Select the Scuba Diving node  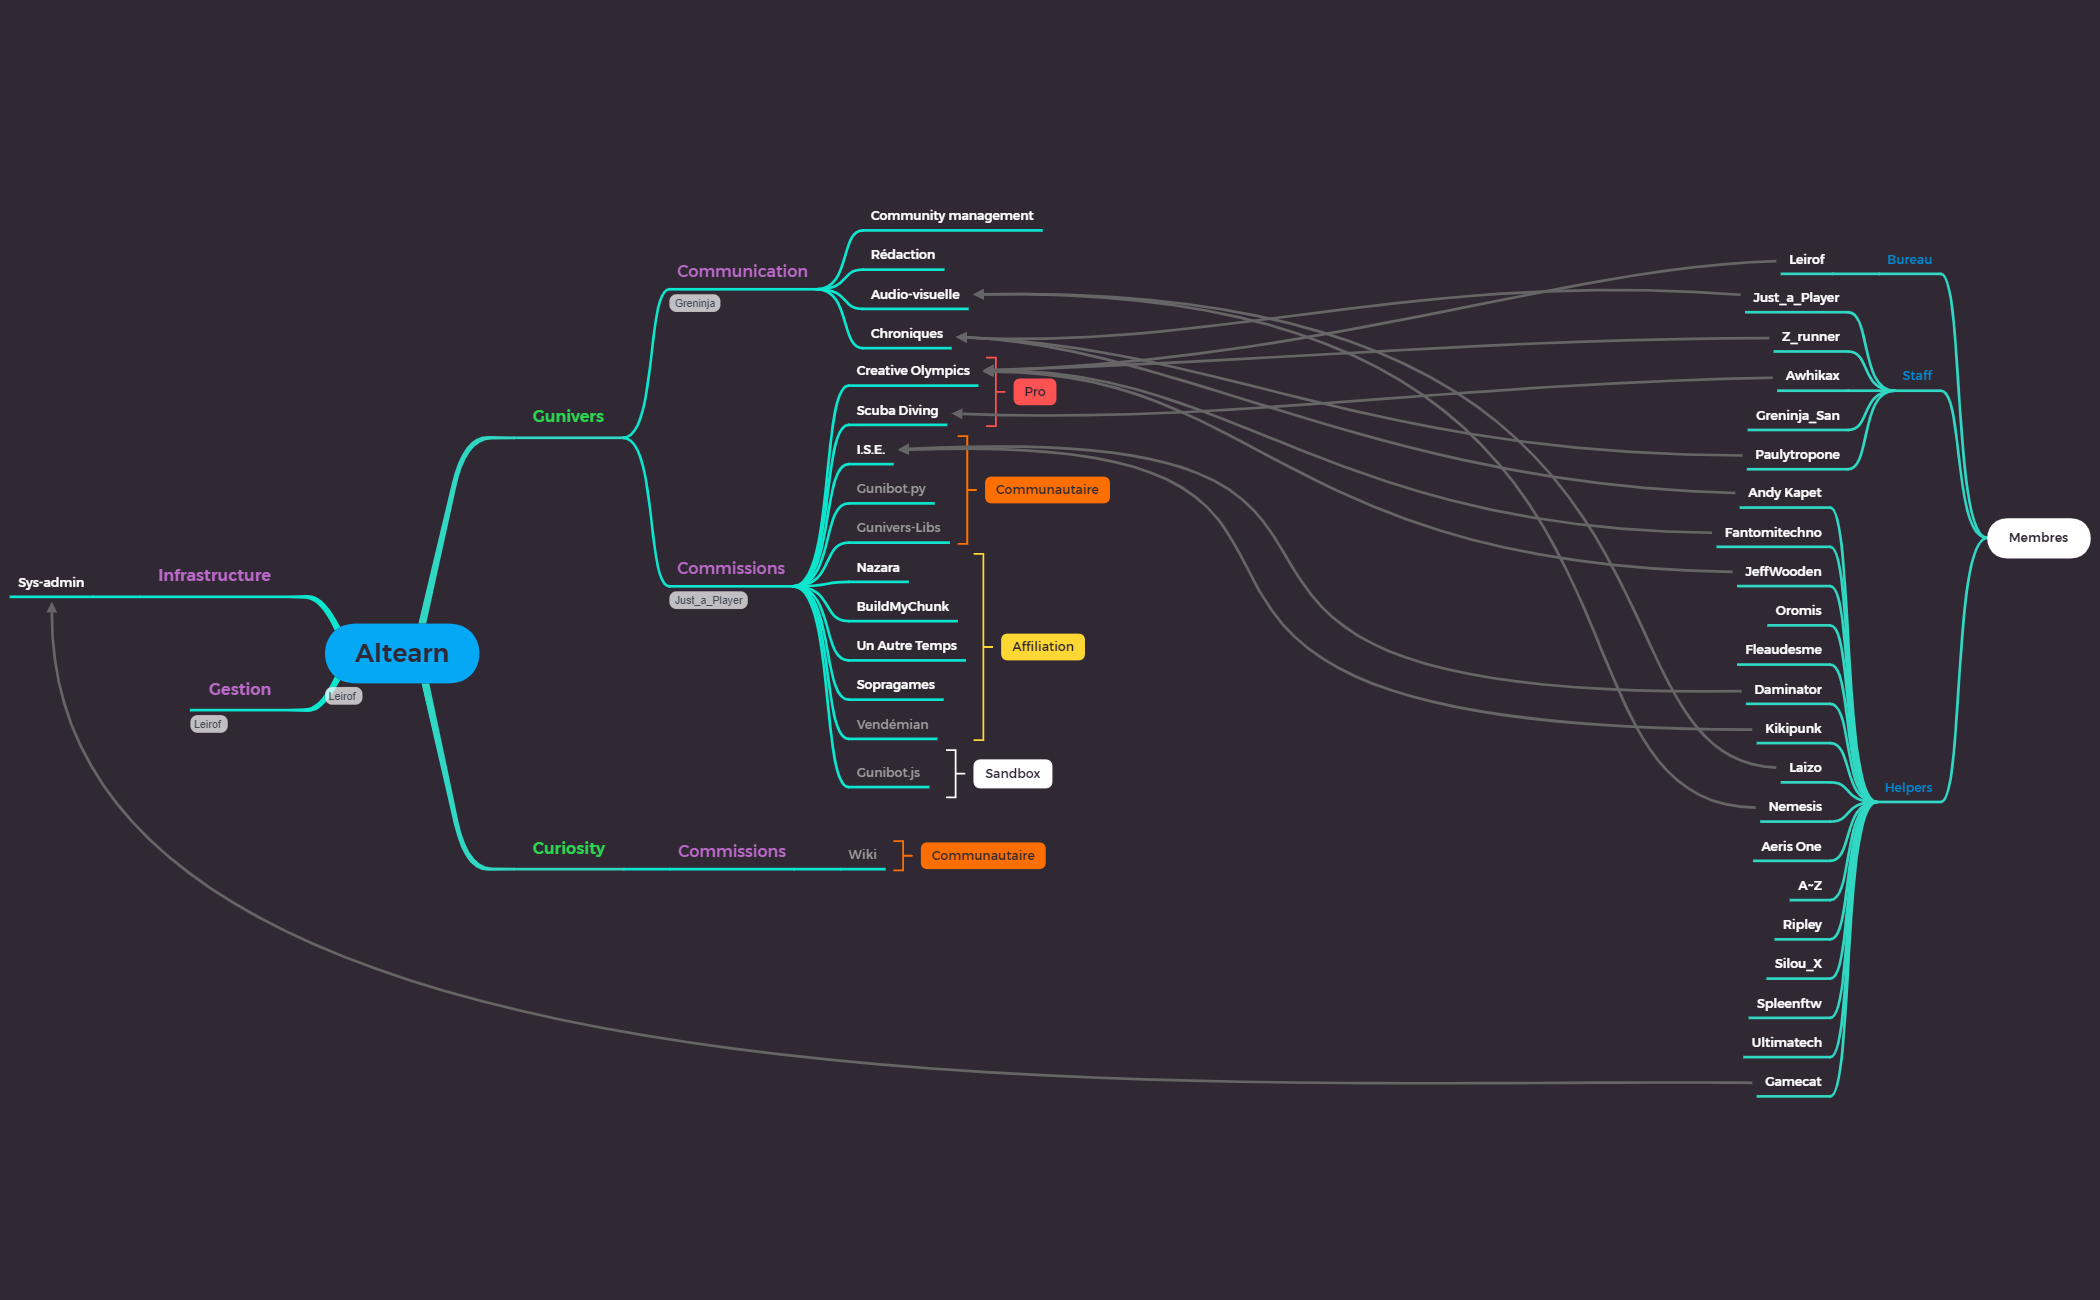click(897, 410)
